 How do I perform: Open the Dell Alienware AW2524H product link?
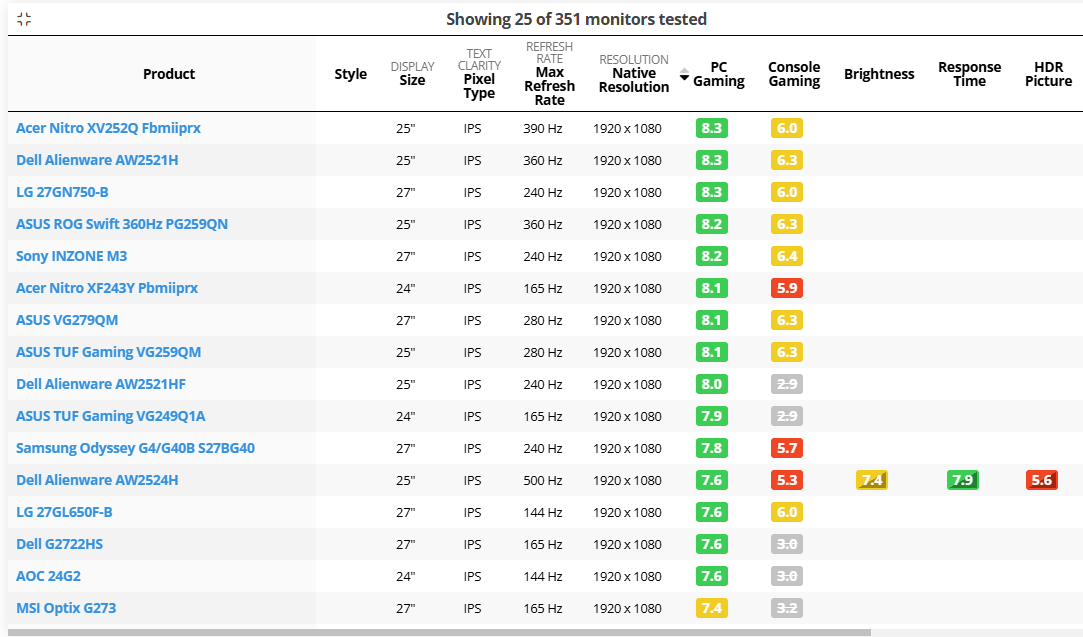coord(97,480)
